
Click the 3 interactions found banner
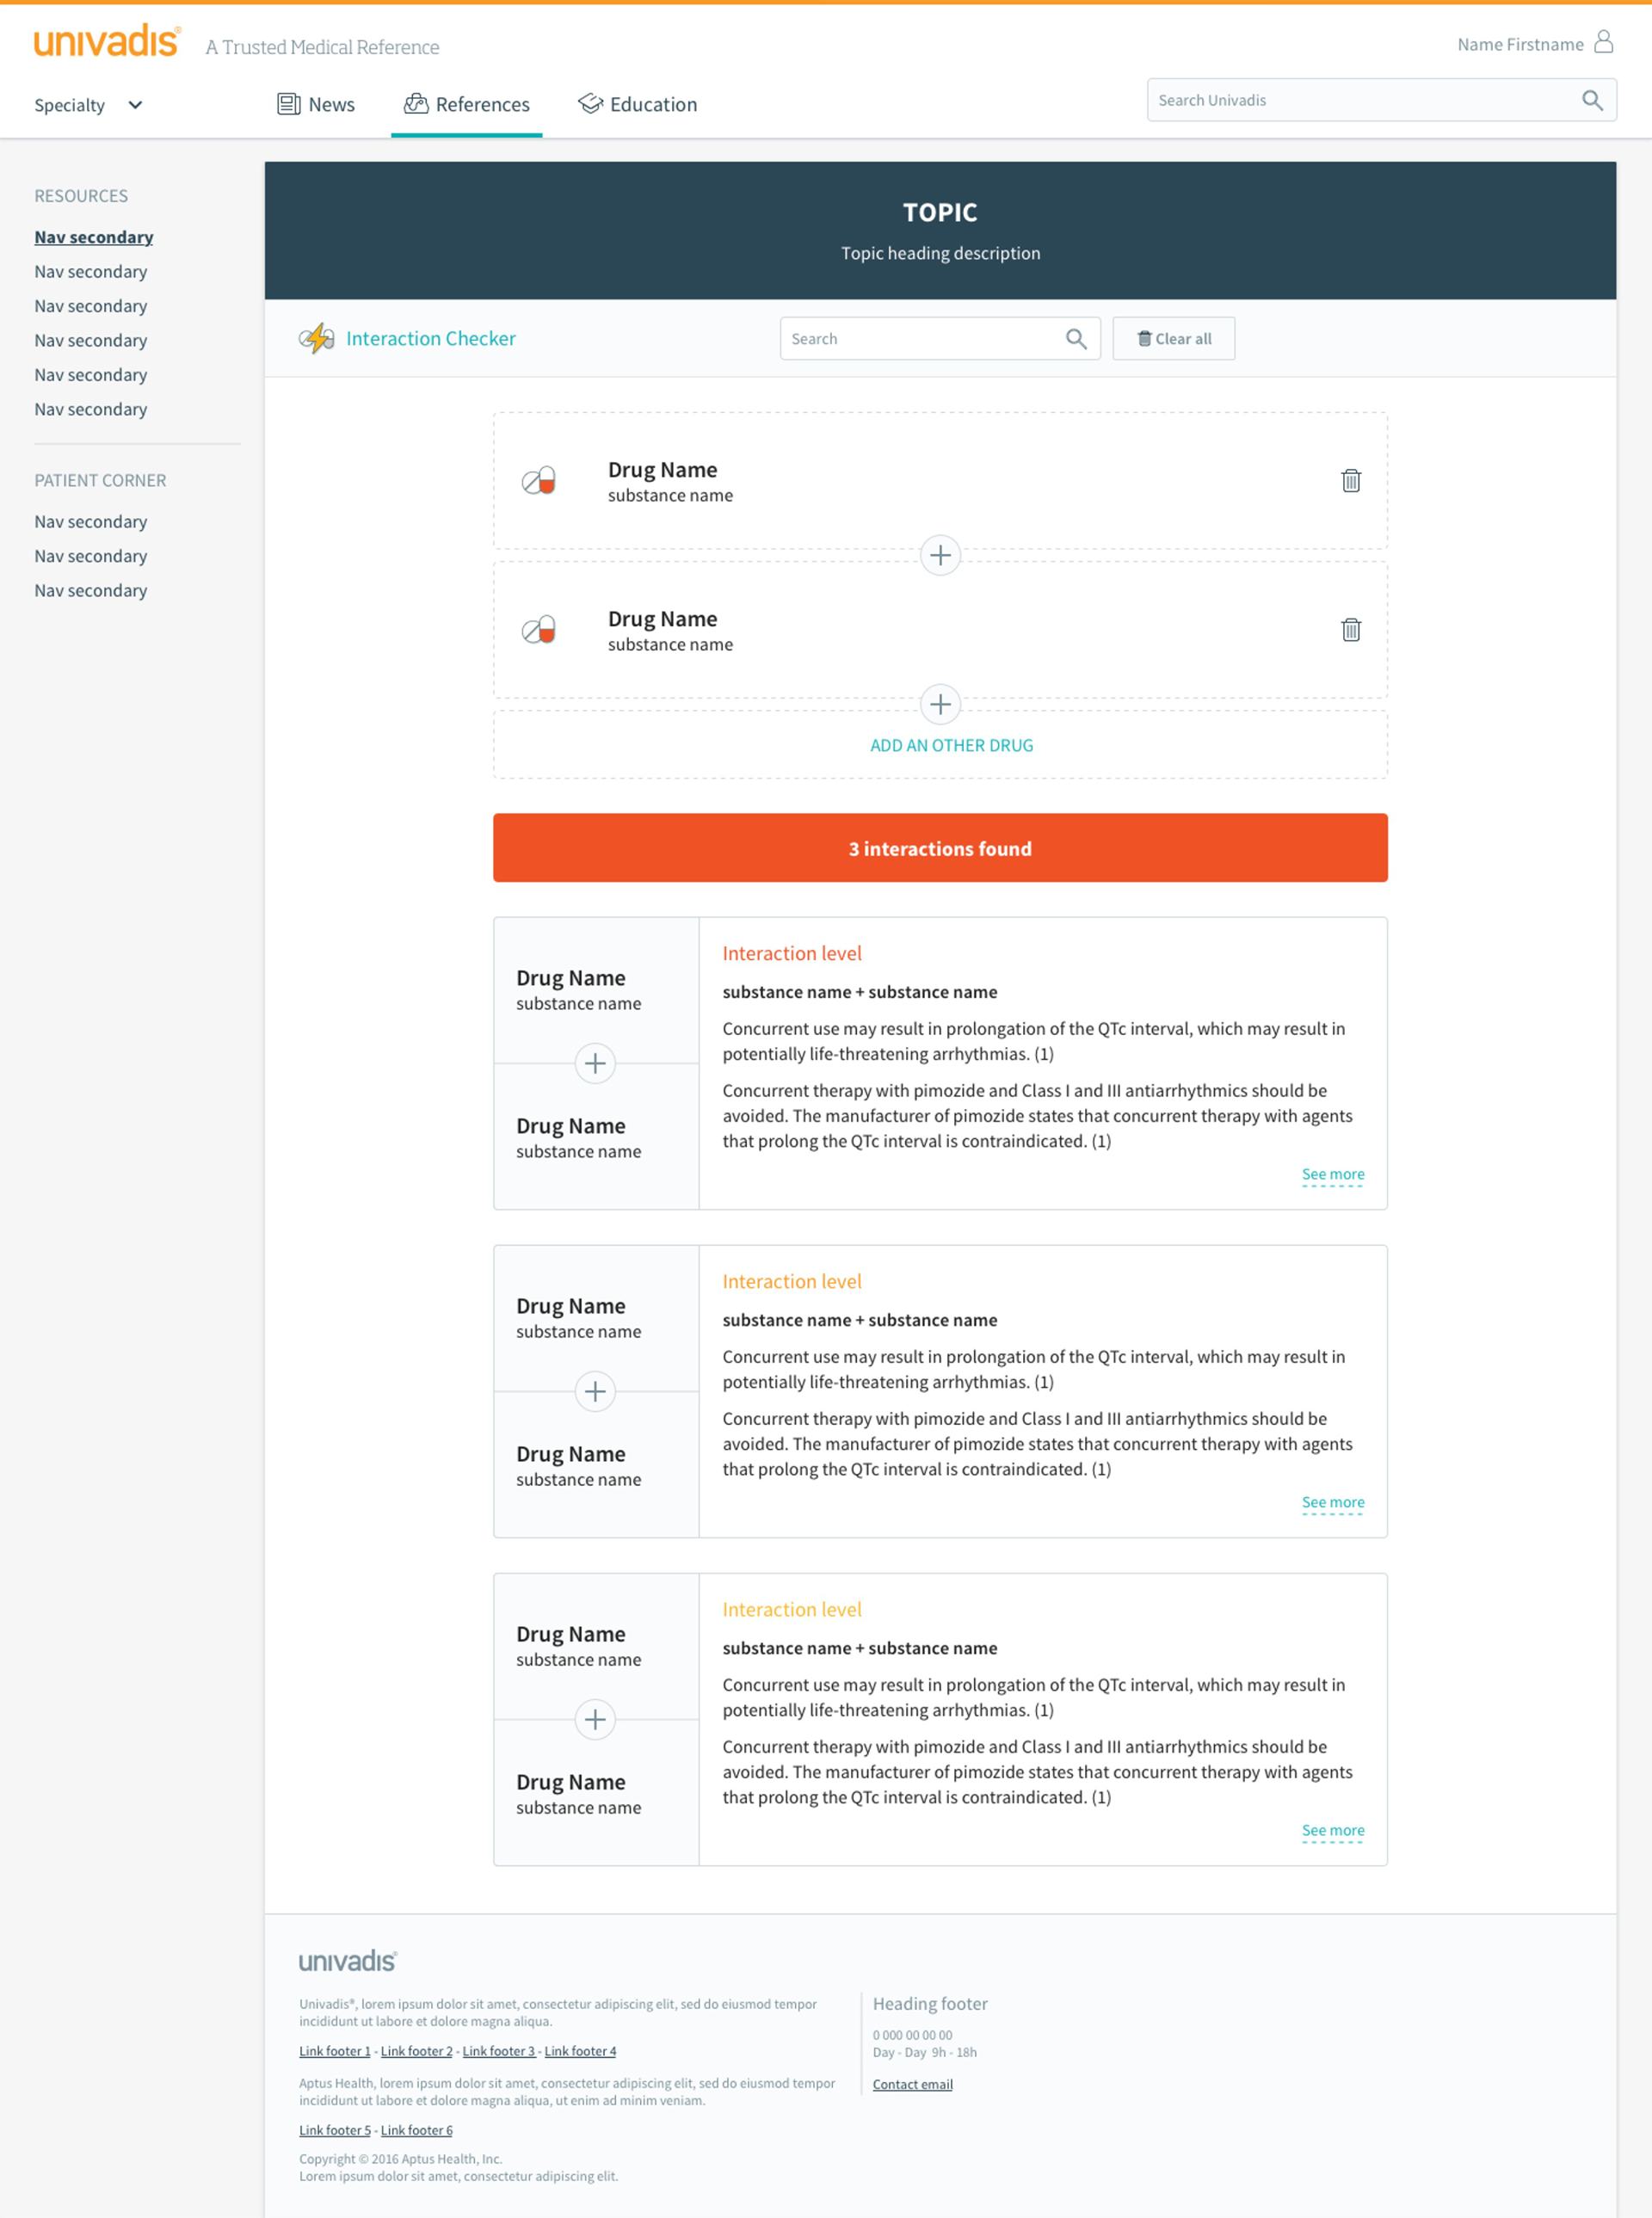click(939, 848)
